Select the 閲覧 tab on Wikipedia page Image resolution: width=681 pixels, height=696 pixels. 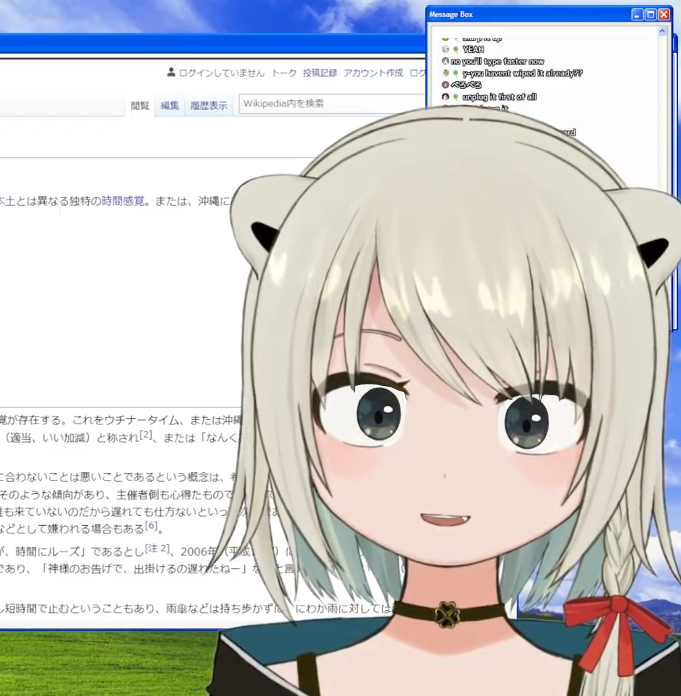[140, 106]
